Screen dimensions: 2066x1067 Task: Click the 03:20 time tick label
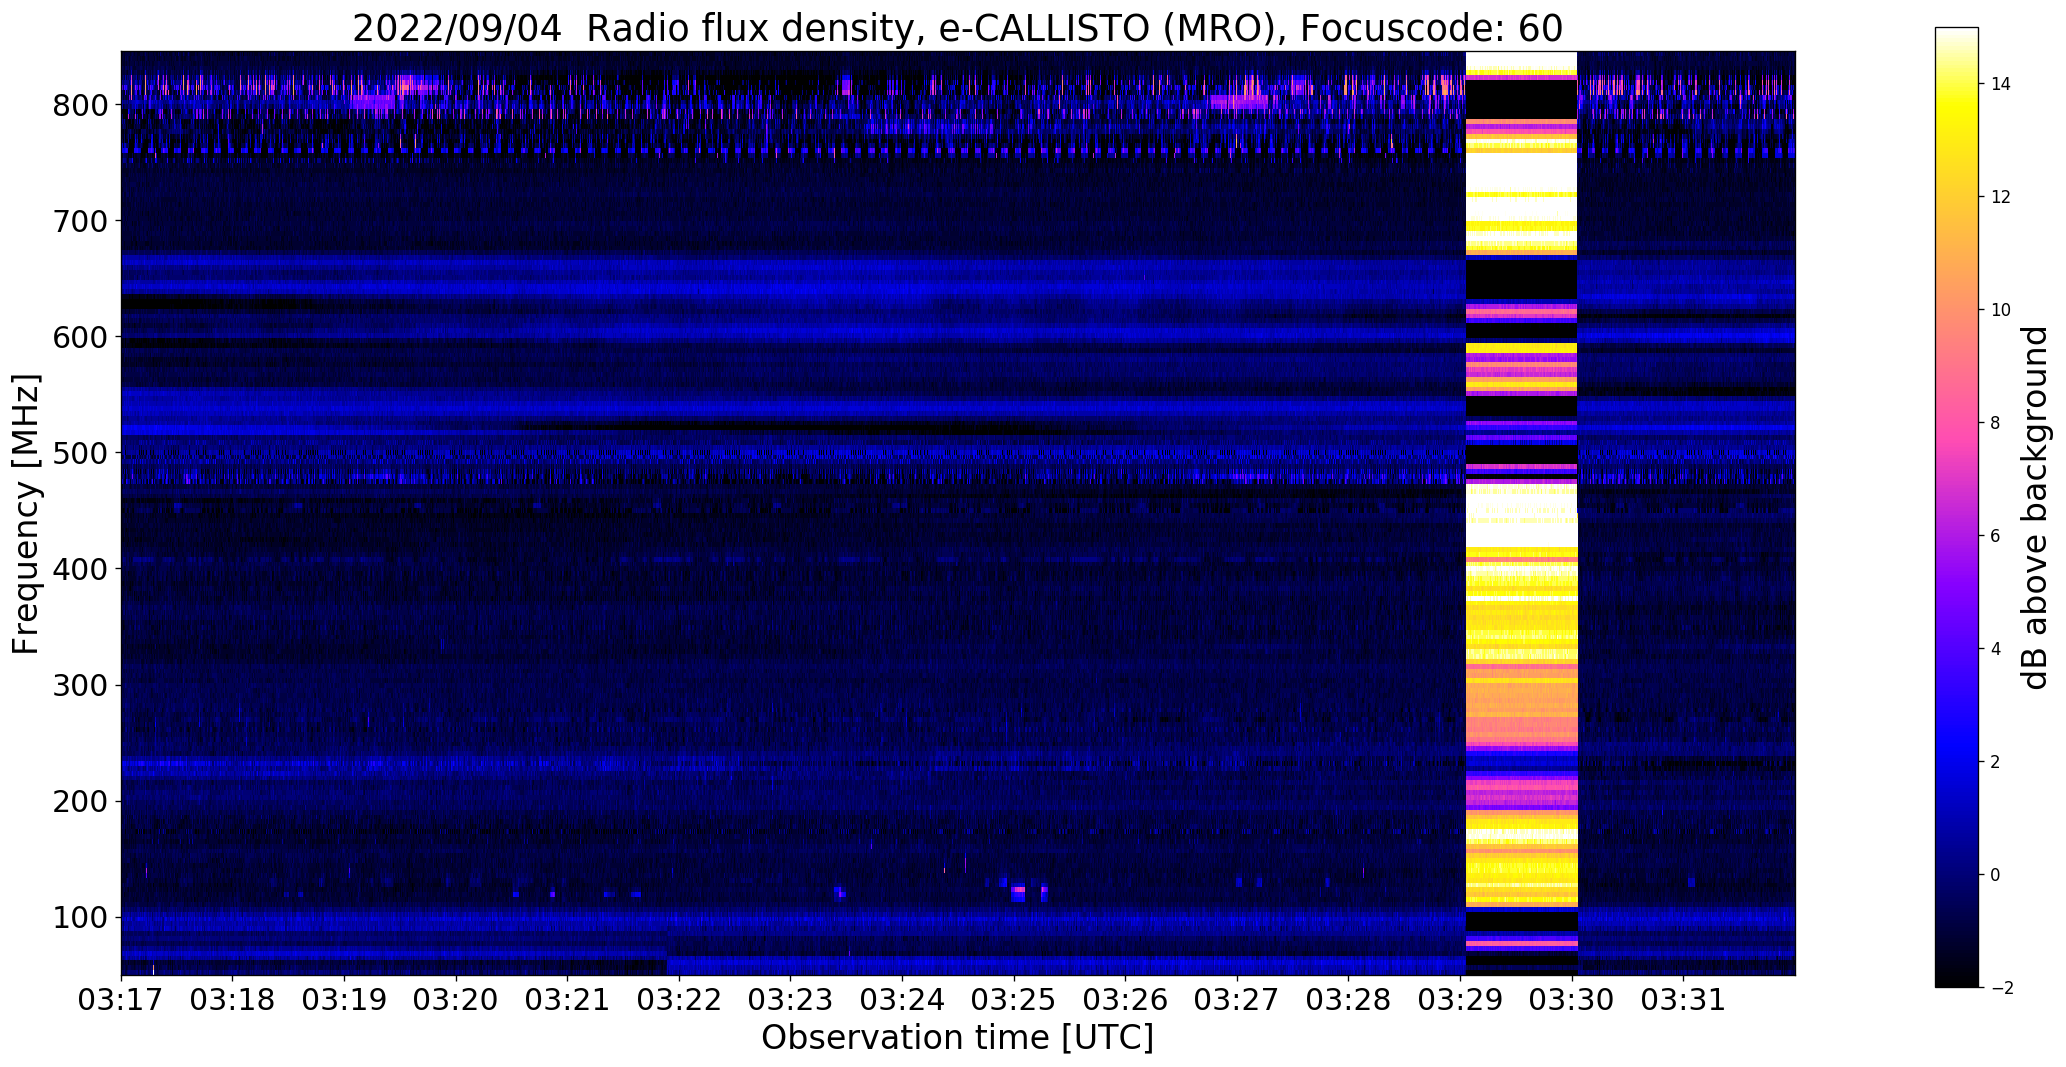[456, 1000]
